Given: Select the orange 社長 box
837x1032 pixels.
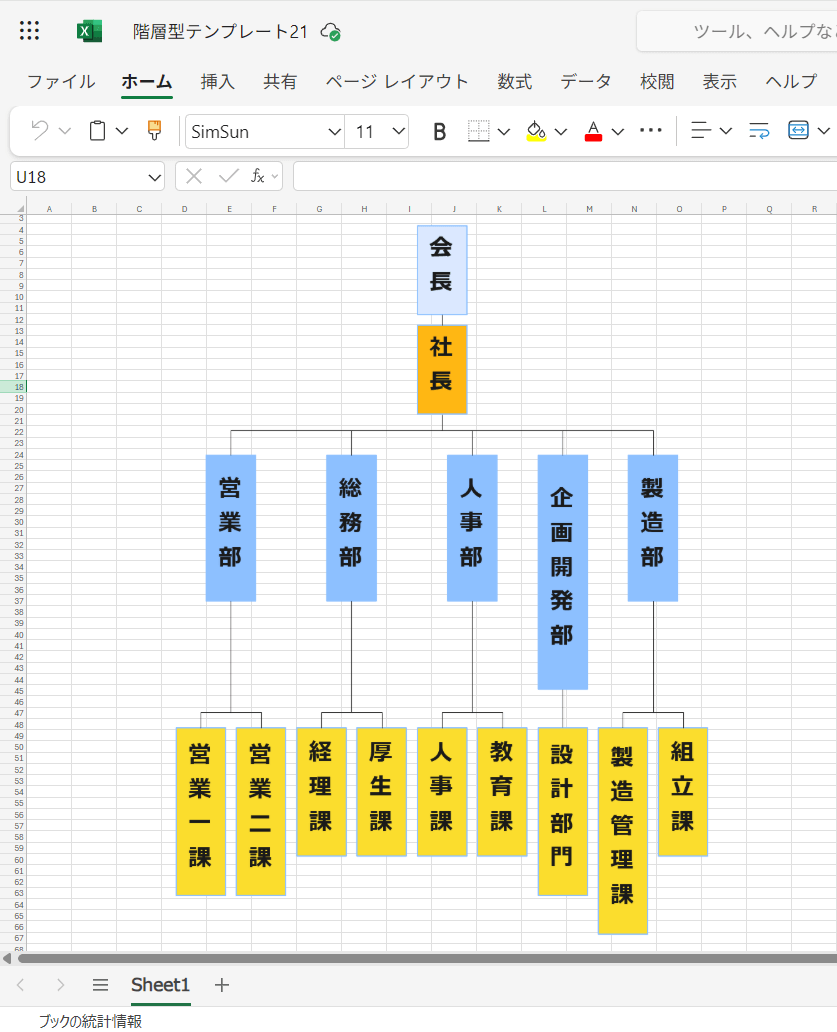Looking at the screenshot, I should point(442,369).
